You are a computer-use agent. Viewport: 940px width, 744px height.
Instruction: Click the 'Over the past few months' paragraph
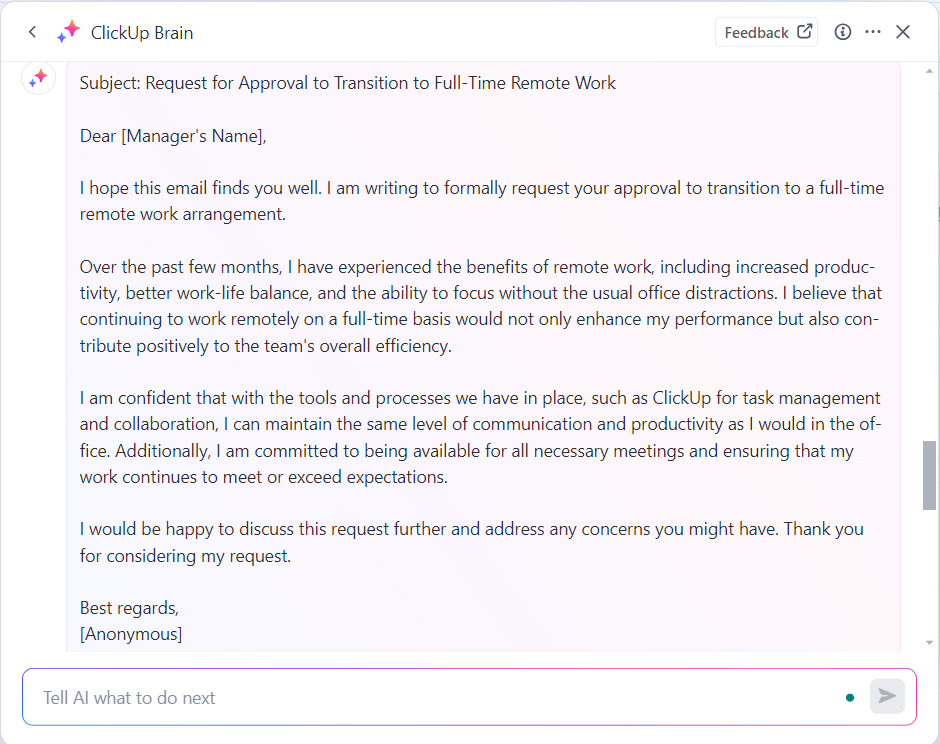click(478, 307)
